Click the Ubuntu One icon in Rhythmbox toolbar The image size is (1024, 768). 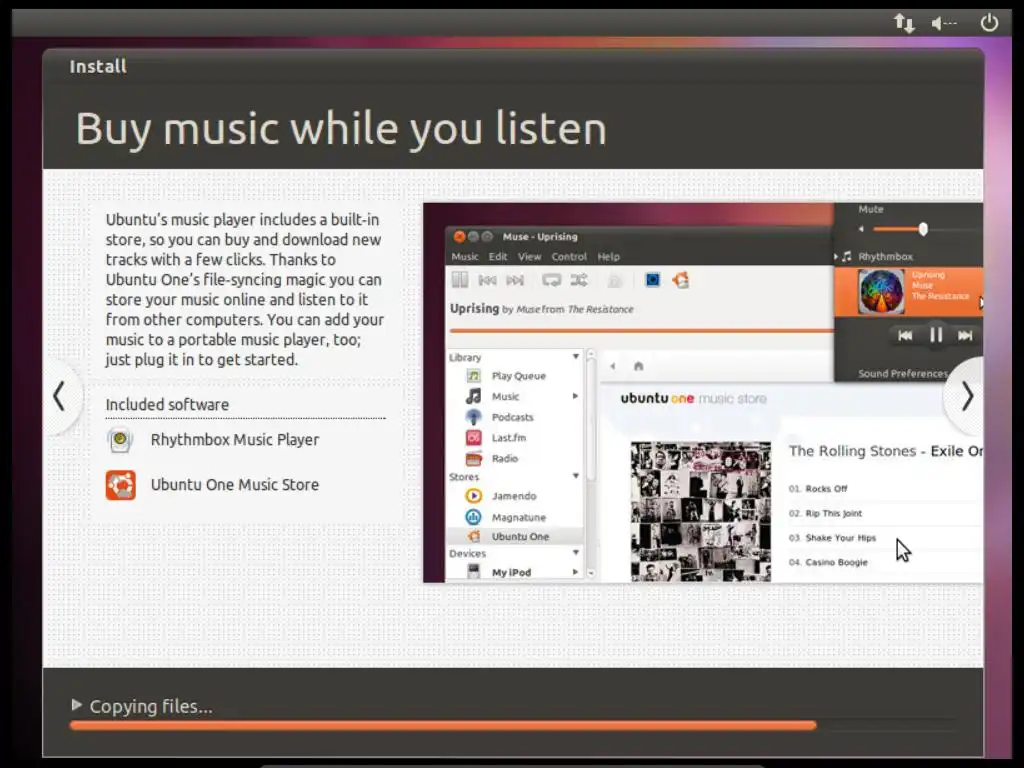[680, 280]
